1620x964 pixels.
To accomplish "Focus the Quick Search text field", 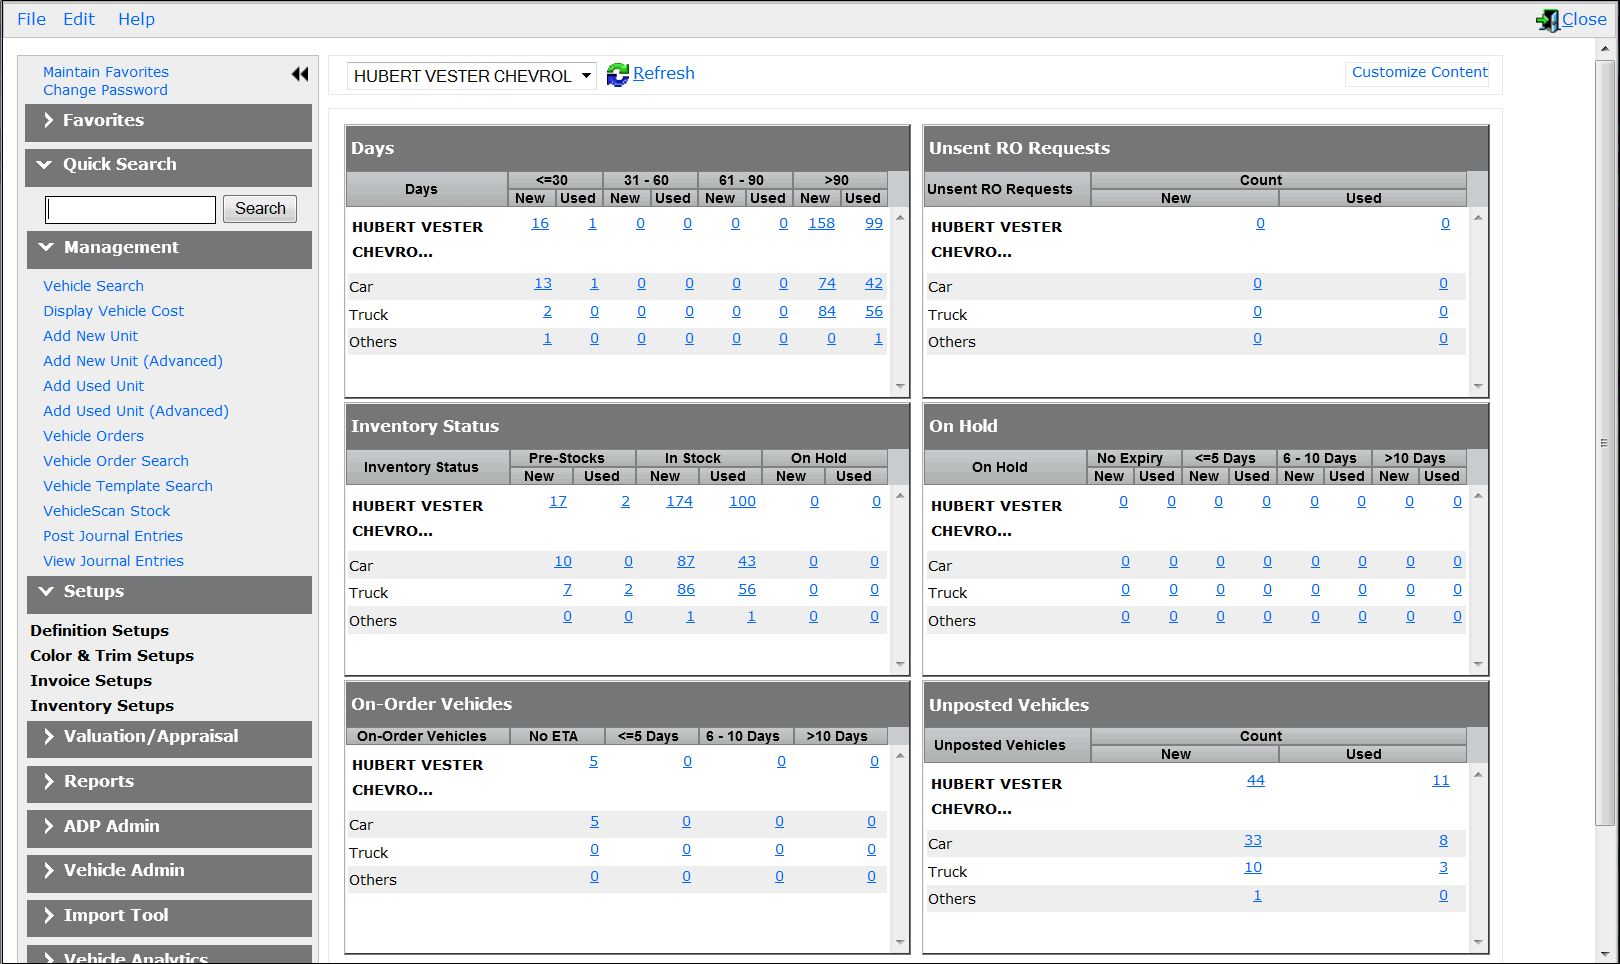I will click(131, 210).
